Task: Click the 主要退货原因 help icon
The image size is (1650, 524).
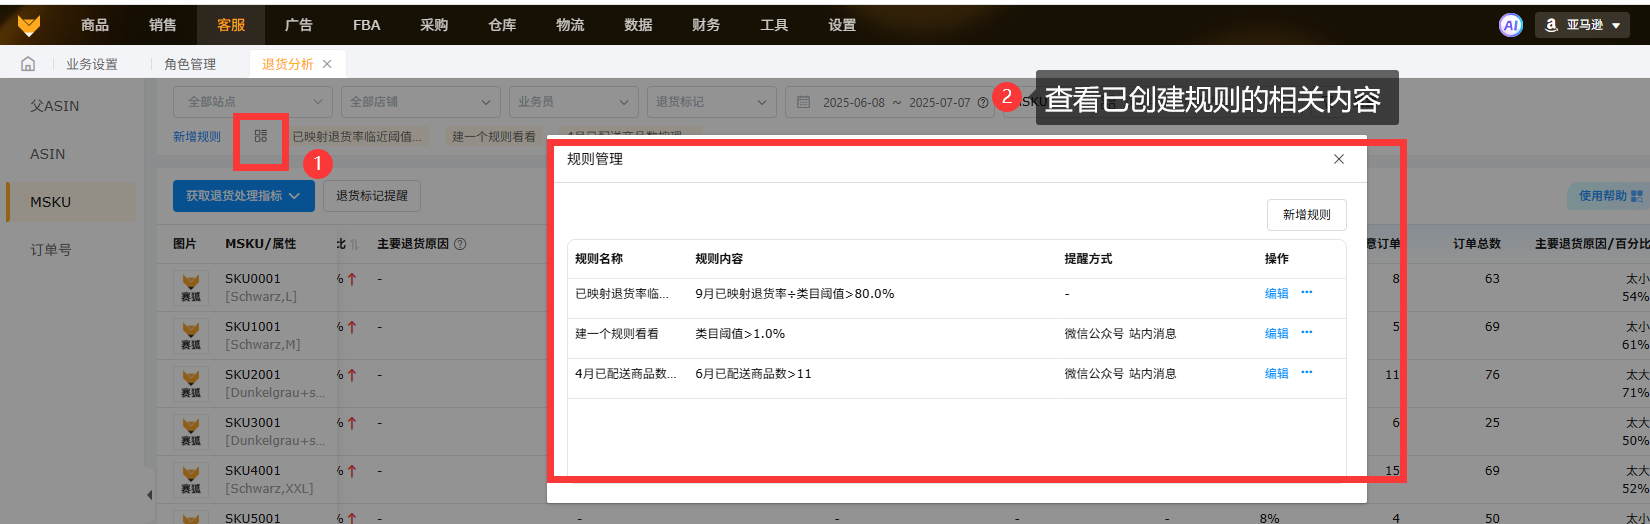Action: [460, 244]
